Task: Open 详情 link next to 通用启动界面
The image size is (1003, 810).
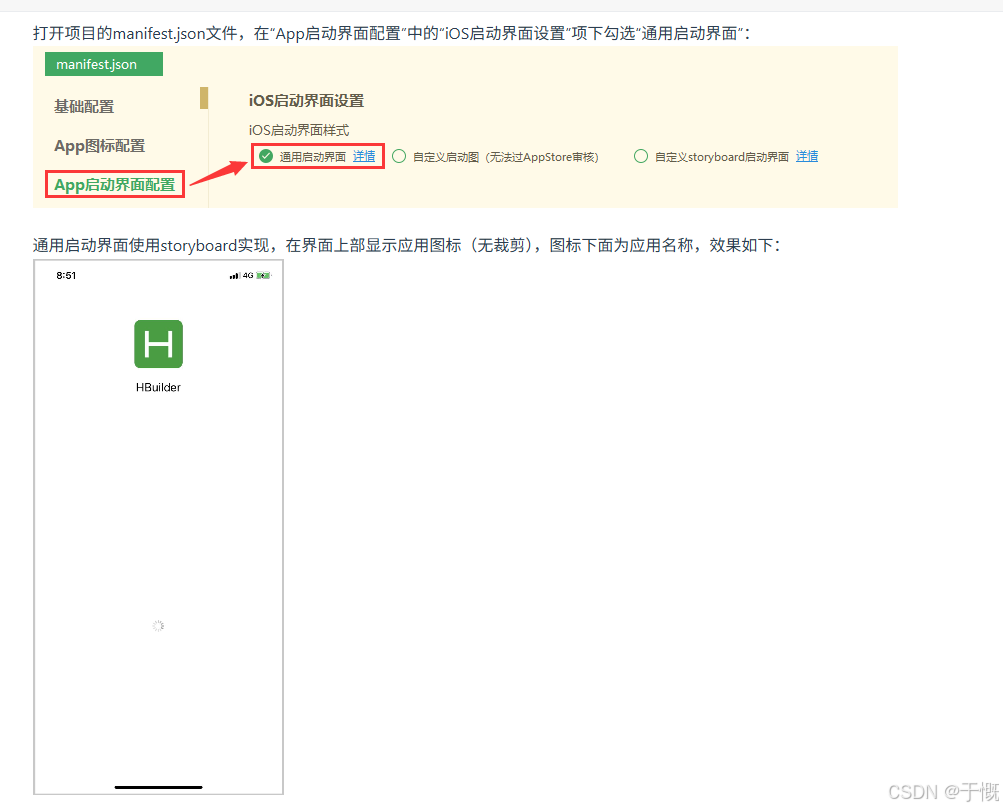Action: [364, 156]
